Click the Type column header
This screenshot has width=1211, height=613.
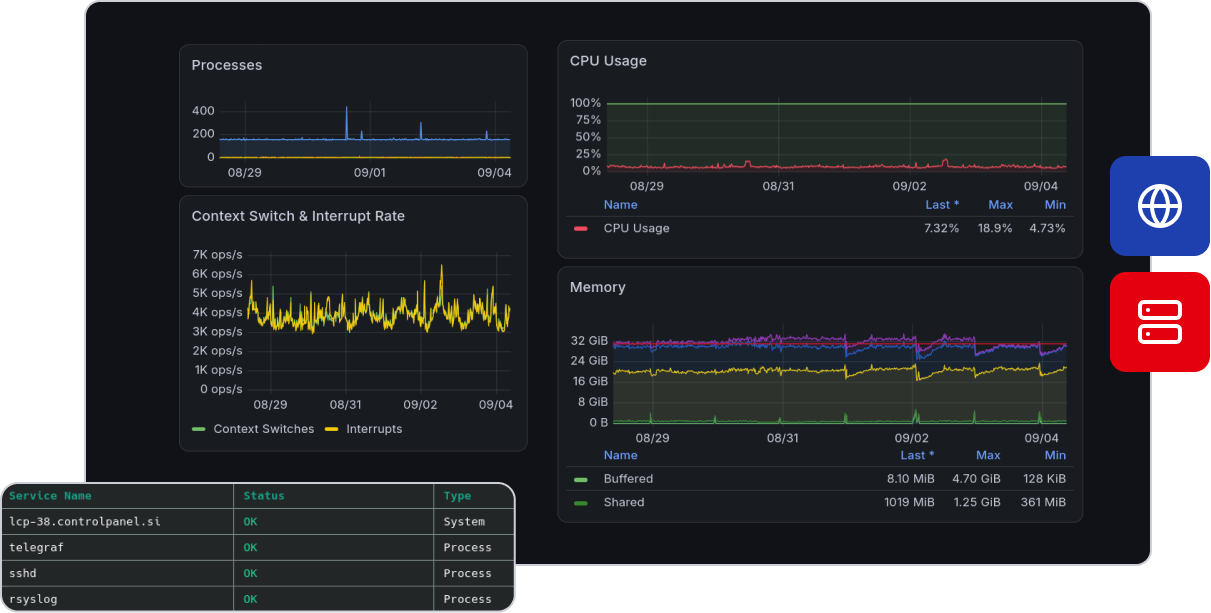click(x=458, y=496)
